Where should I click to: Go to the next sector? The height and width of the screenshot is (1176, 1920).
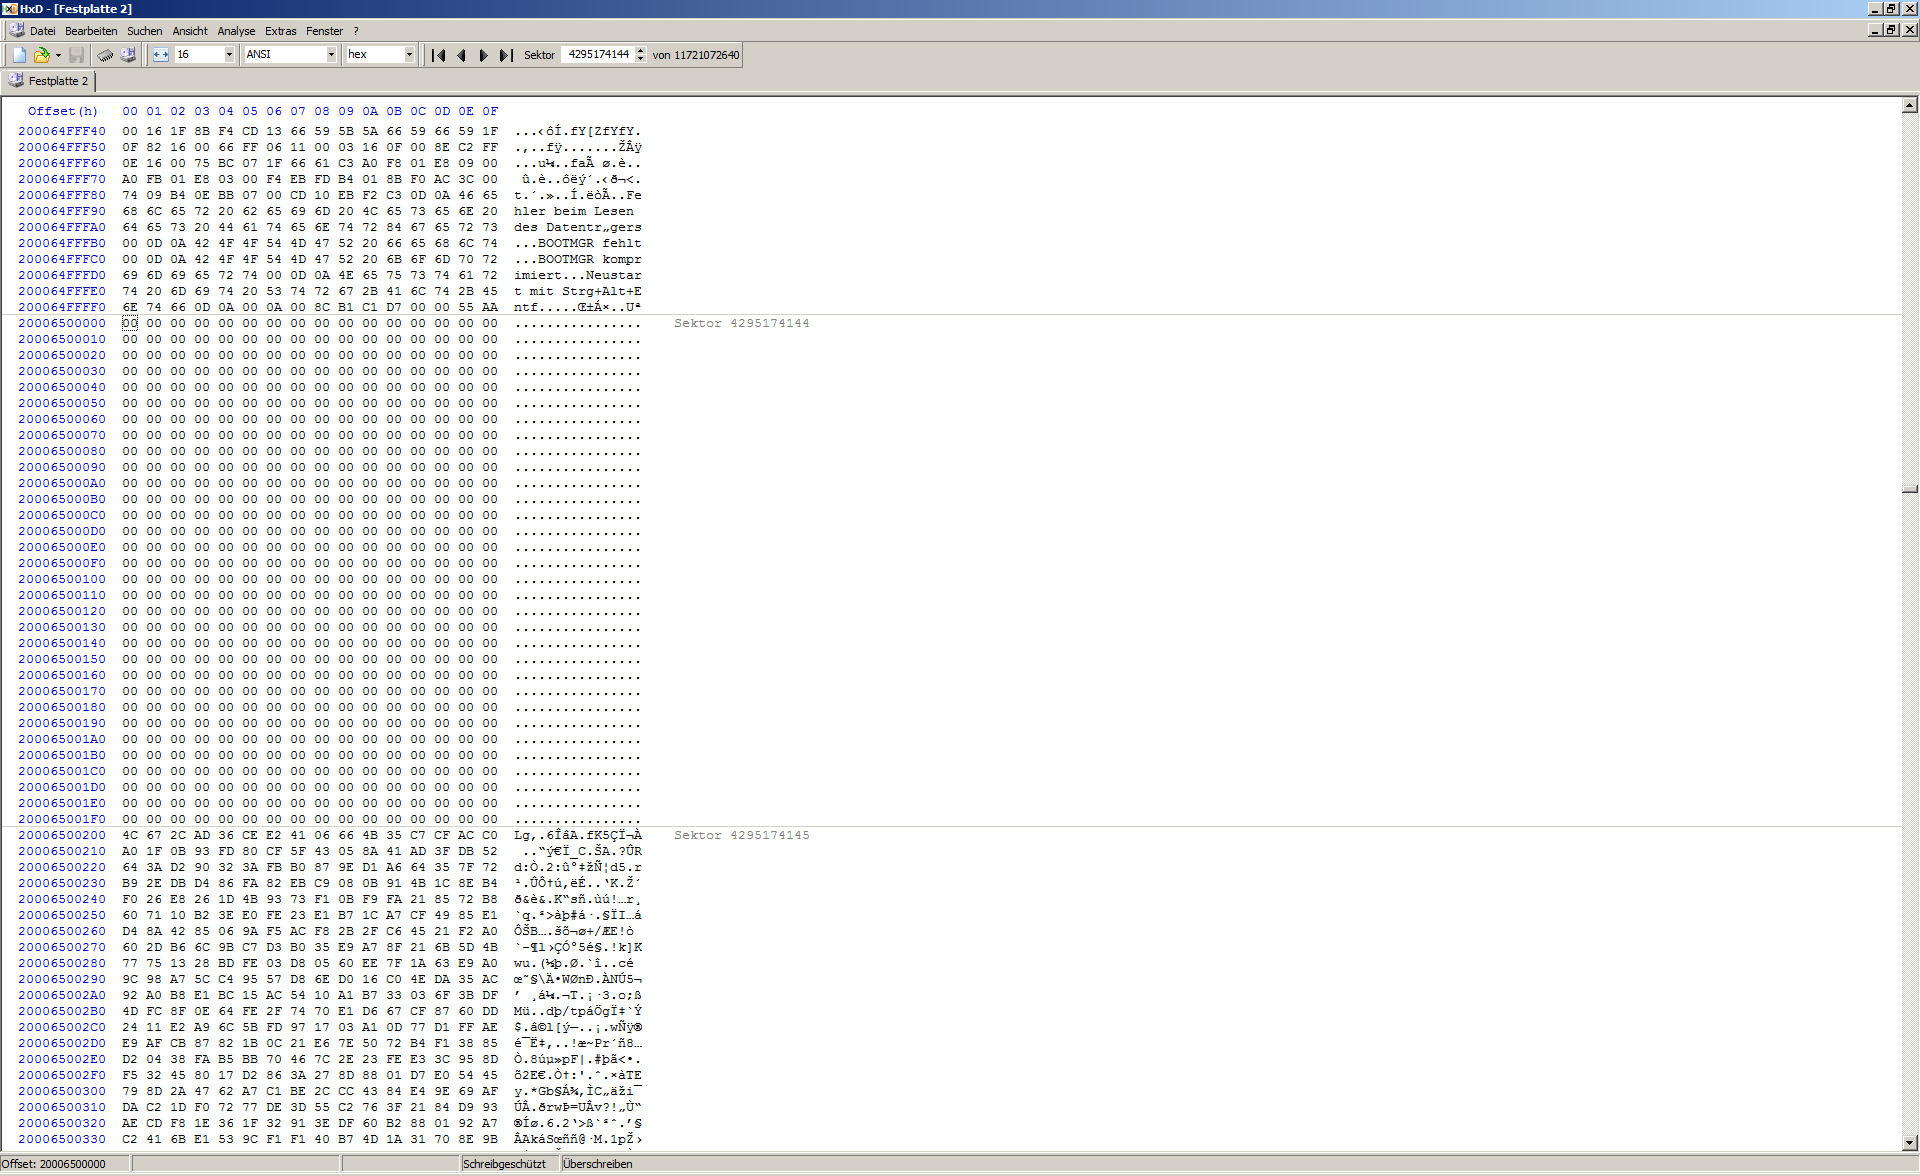(x=483, y=55)
